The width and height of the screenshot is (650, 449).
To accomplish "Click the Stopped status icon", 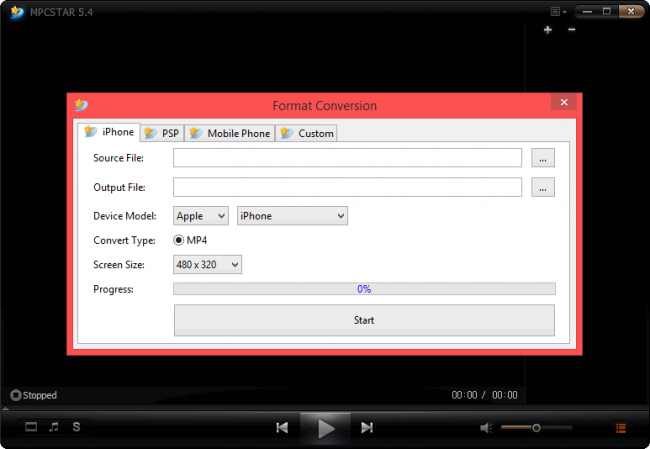I will (x=15, y=395).
